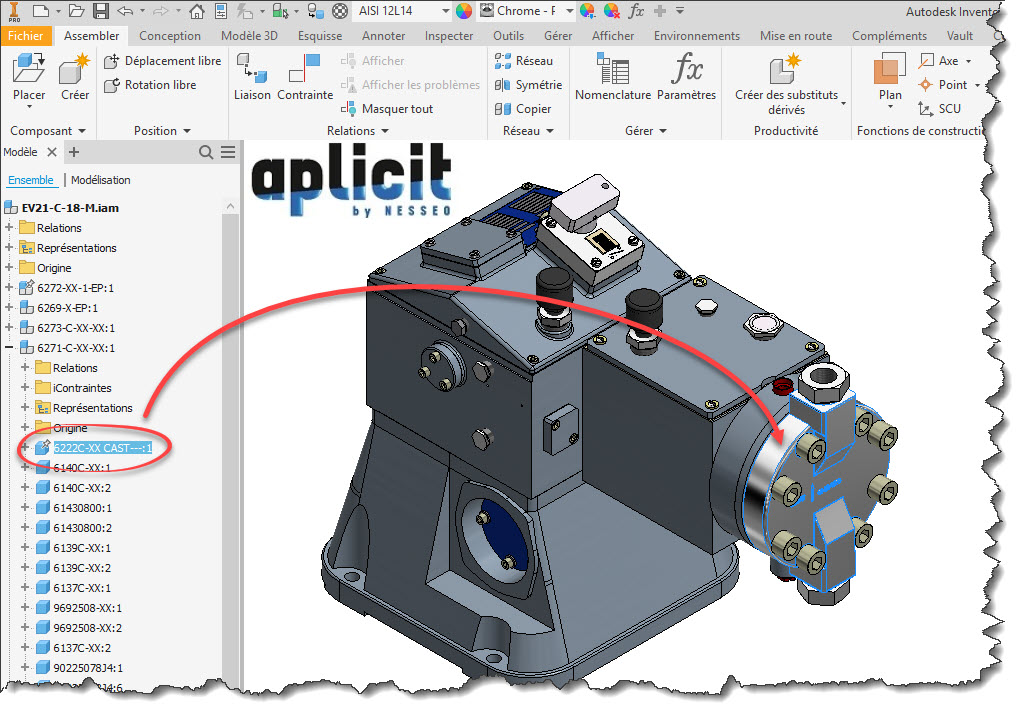Open the Fichier menu

[x=24, y=36]
